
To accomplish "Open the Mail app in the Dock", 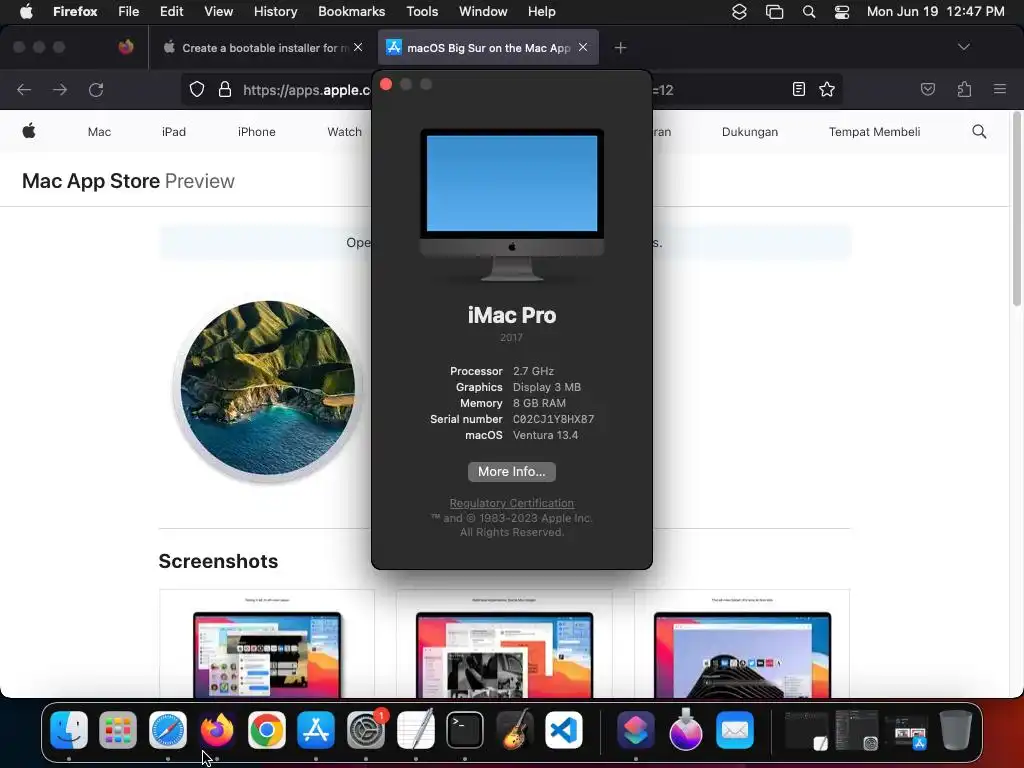I will click(735, 729).
